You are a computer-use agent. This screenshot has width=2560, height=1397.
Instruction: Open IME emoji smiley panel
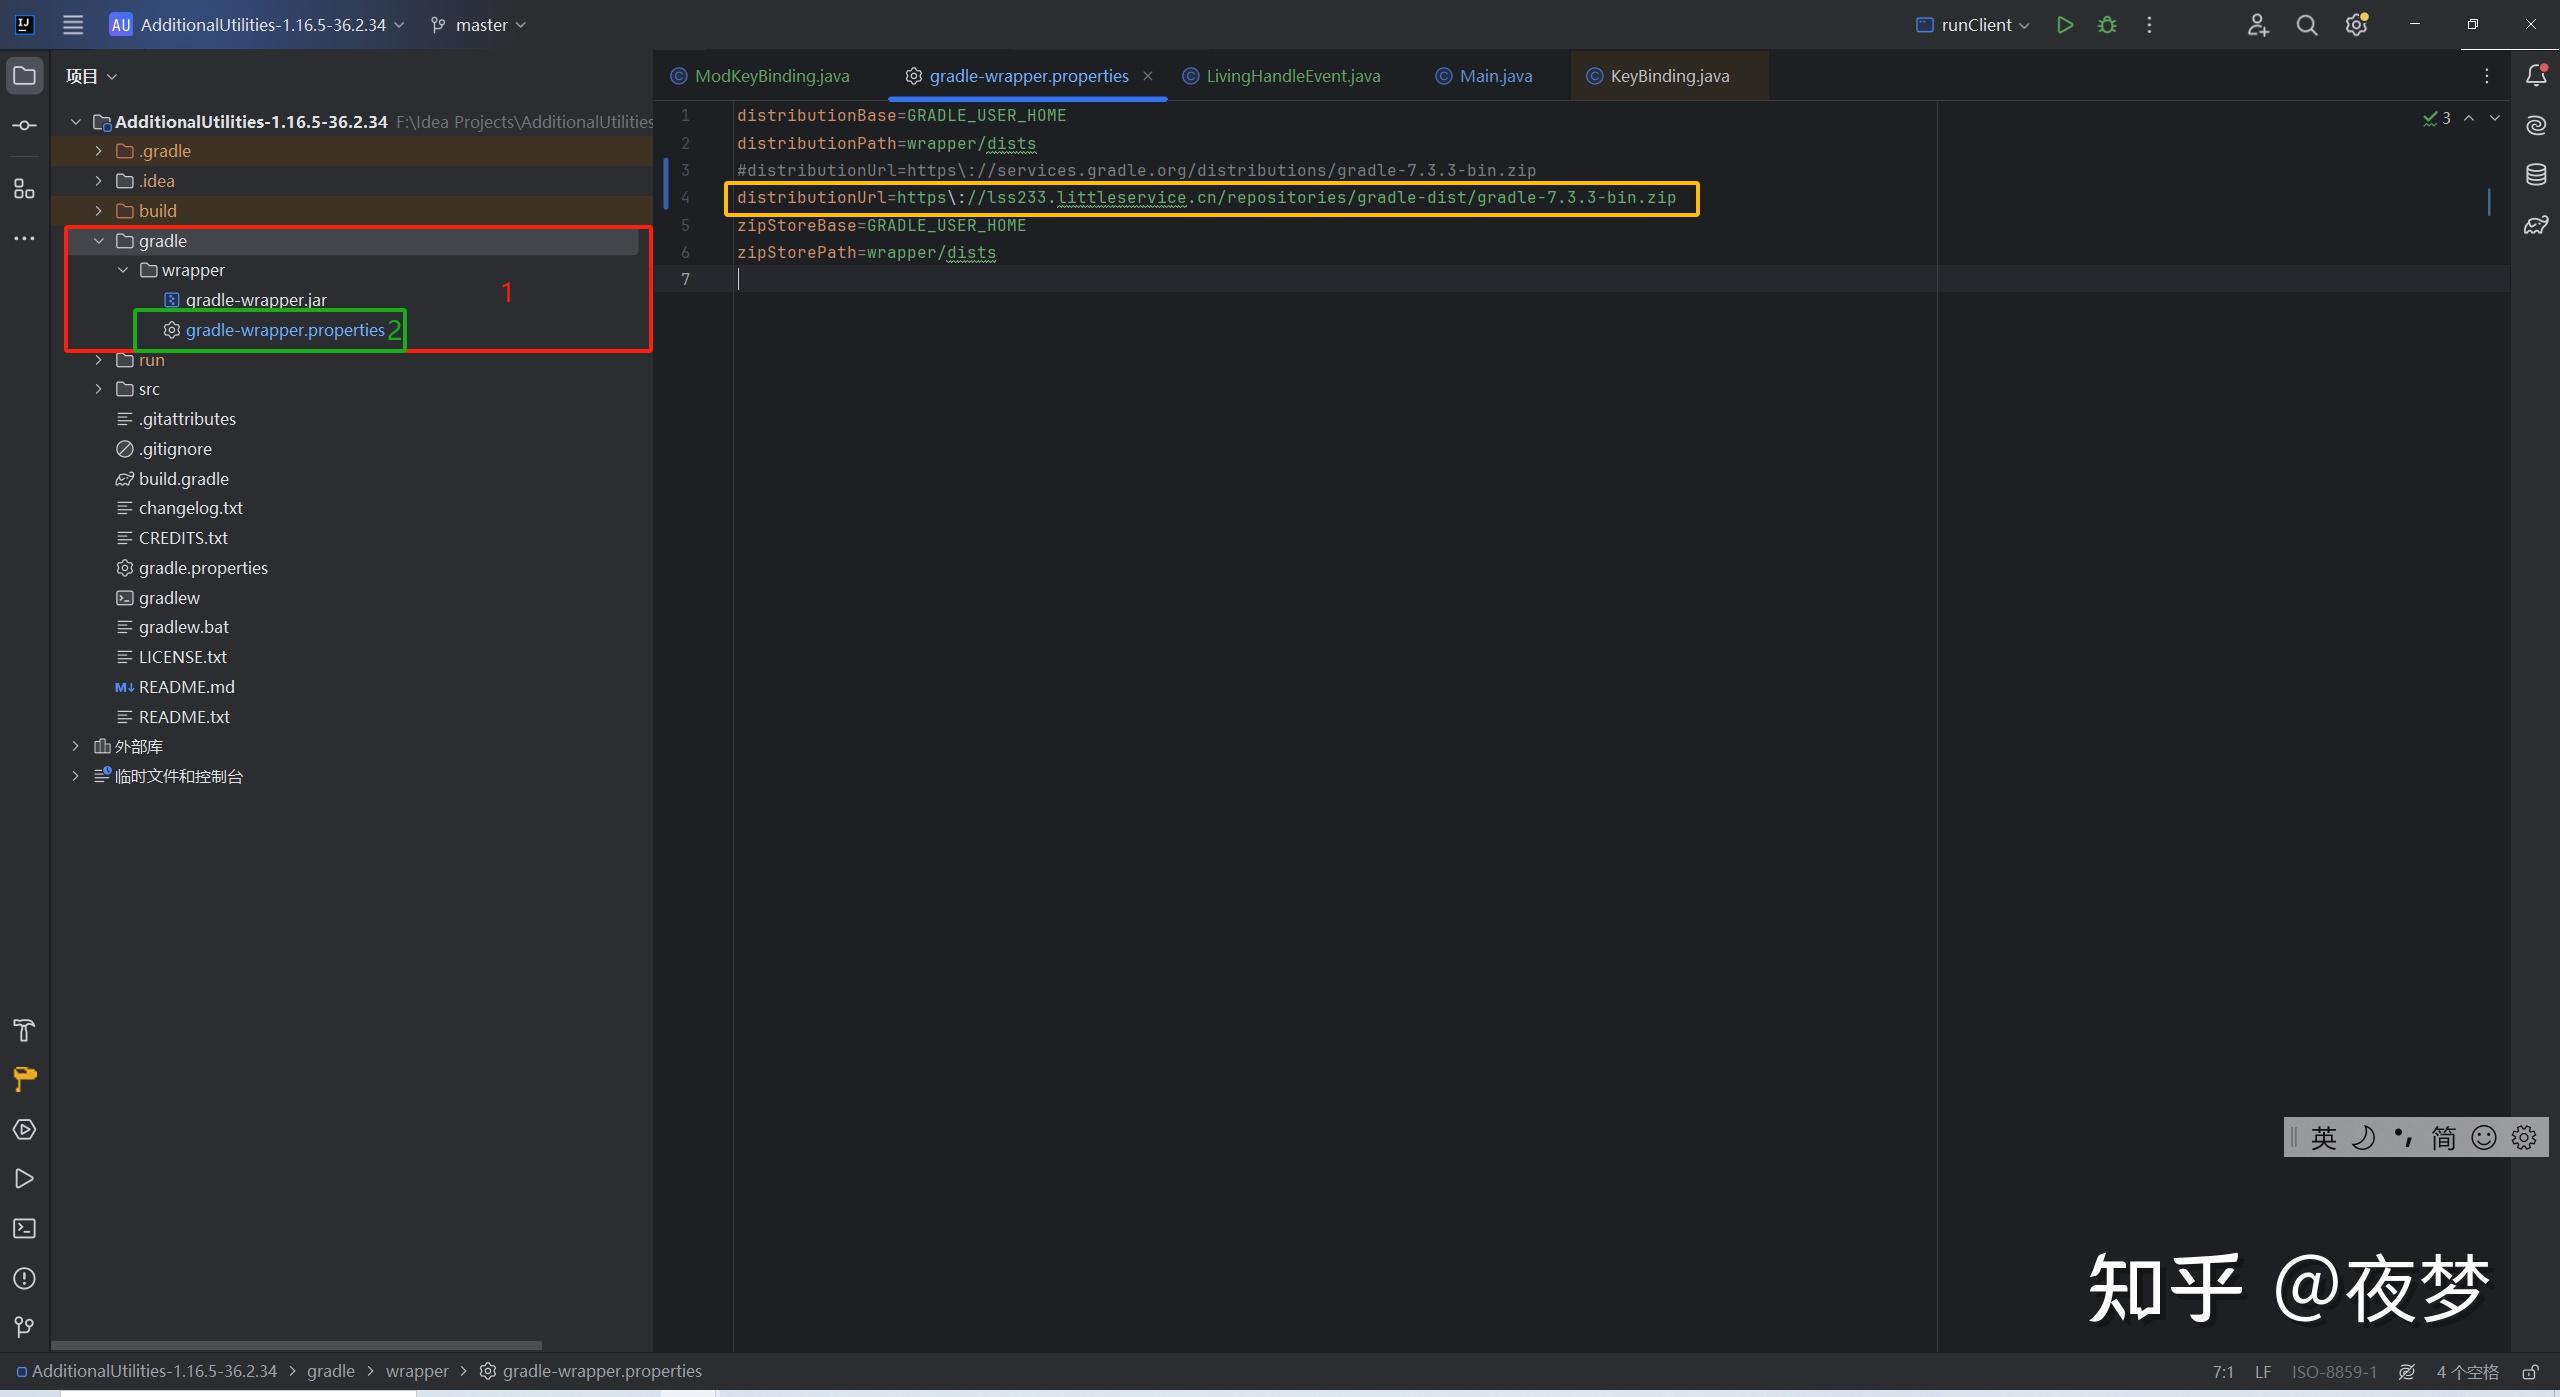point(2483,1138)
